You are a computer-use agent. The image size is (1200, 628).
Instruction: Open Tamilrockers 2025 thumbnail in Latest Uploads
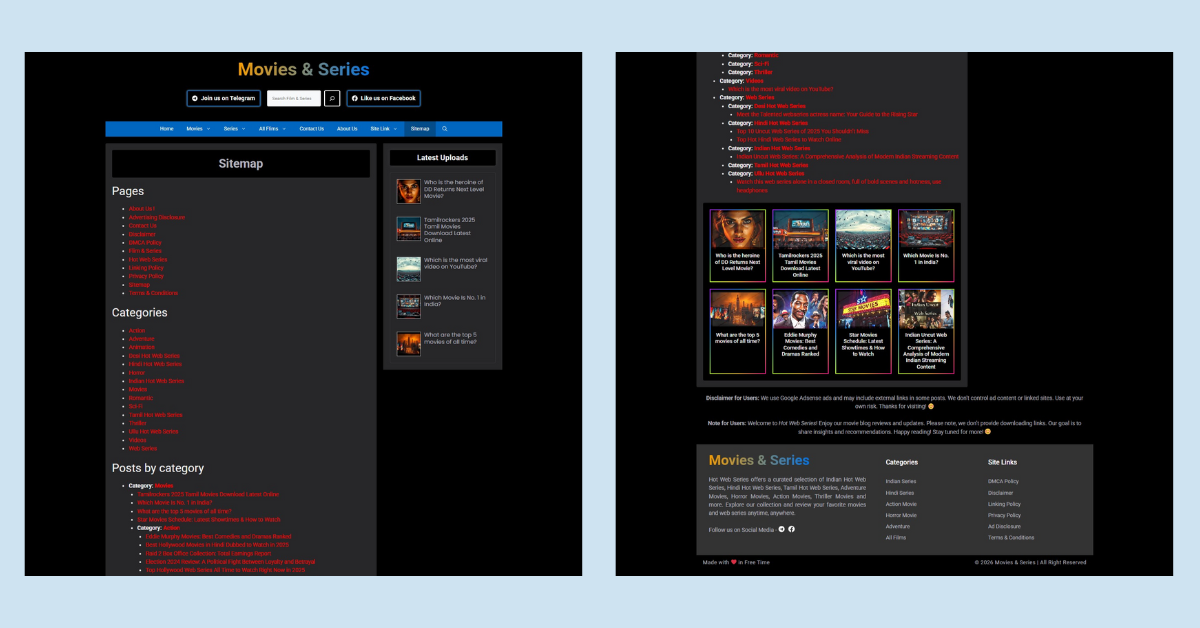pos(408,229)
